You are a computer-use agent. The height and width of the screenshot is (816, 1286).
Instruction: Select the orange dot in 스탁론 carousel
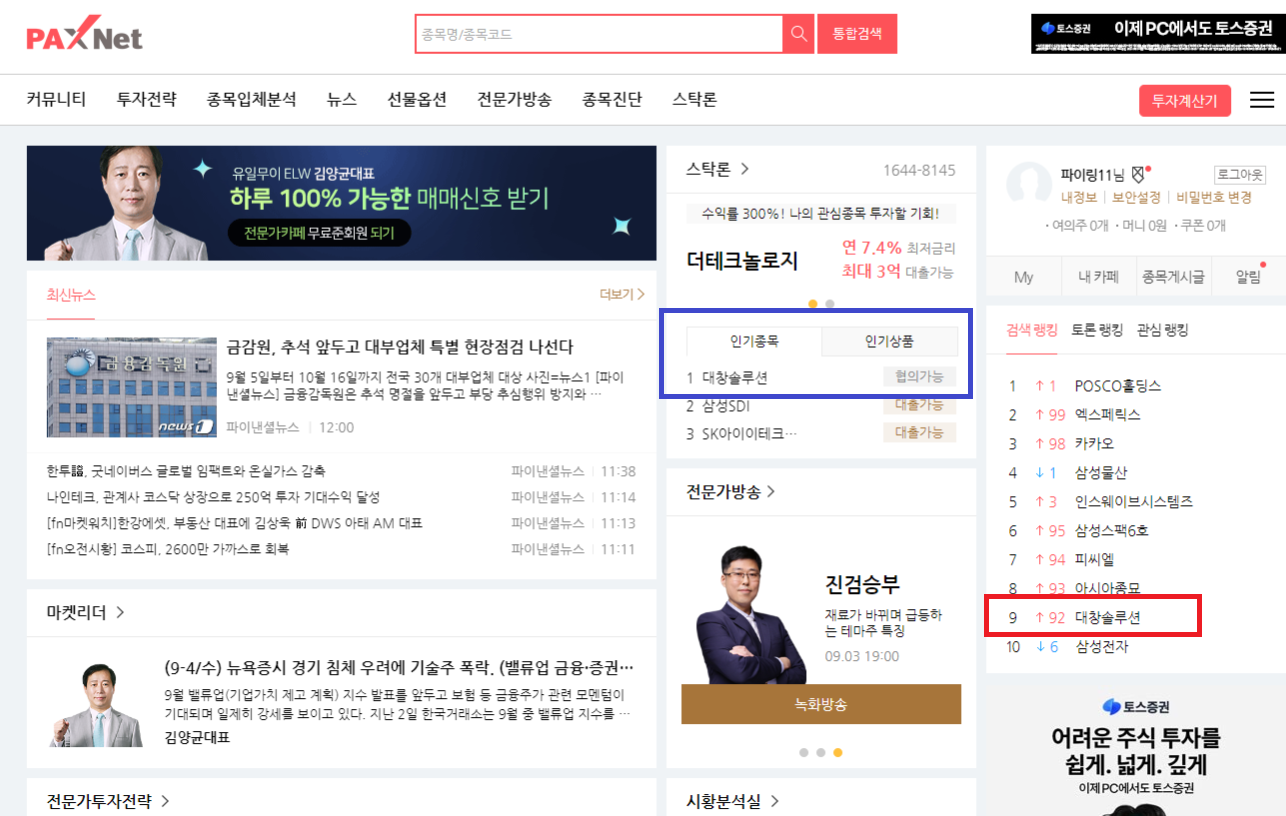(x=813, y=303)
